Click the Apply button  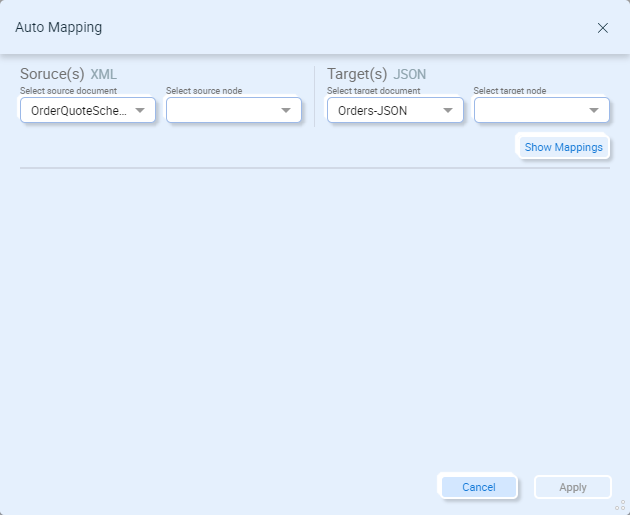(x=573, y=487)
